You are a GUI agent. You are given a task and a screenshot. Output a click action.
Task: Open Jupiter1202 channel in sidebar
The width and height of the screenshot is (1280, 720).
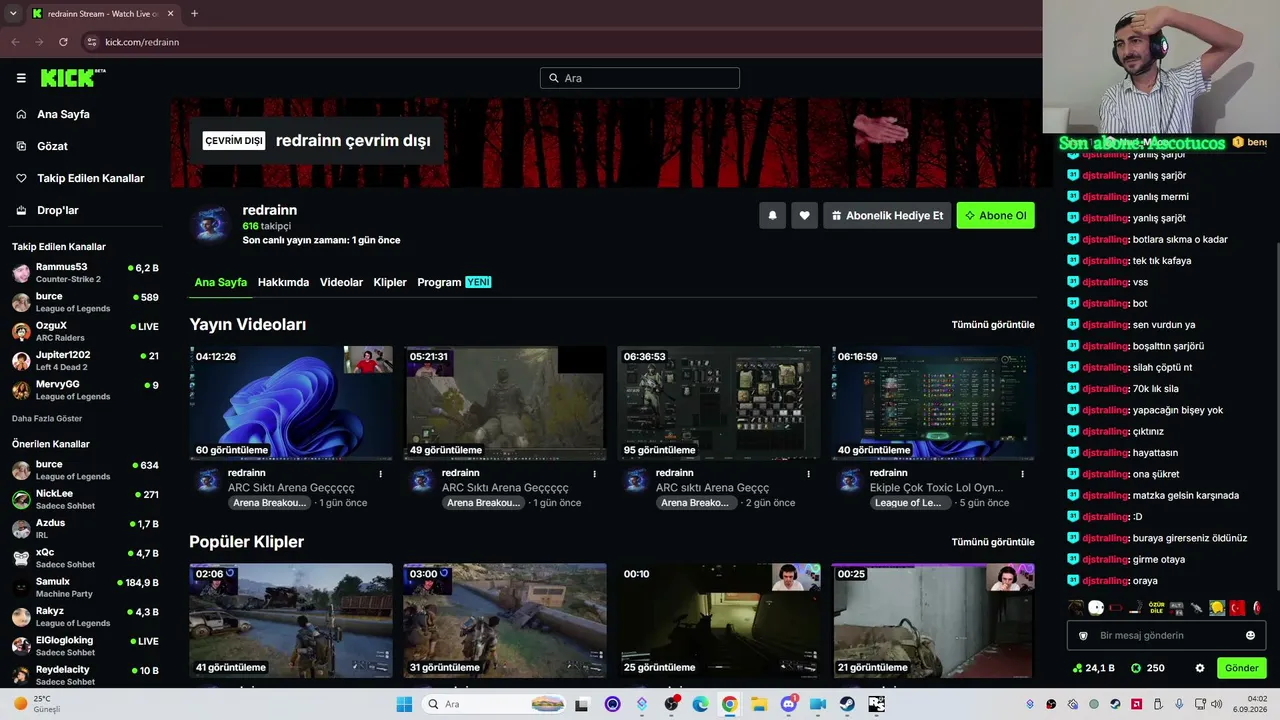point(85,361)
